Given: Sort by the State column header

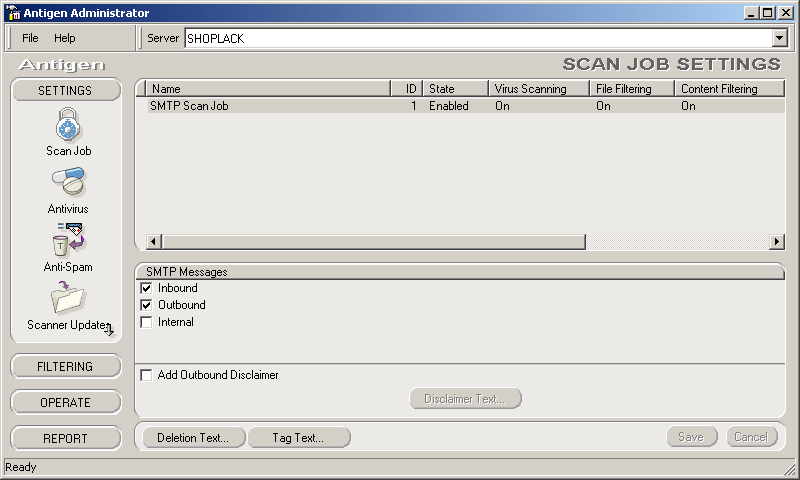Looking at the screenshot, I should coord(456,89).
